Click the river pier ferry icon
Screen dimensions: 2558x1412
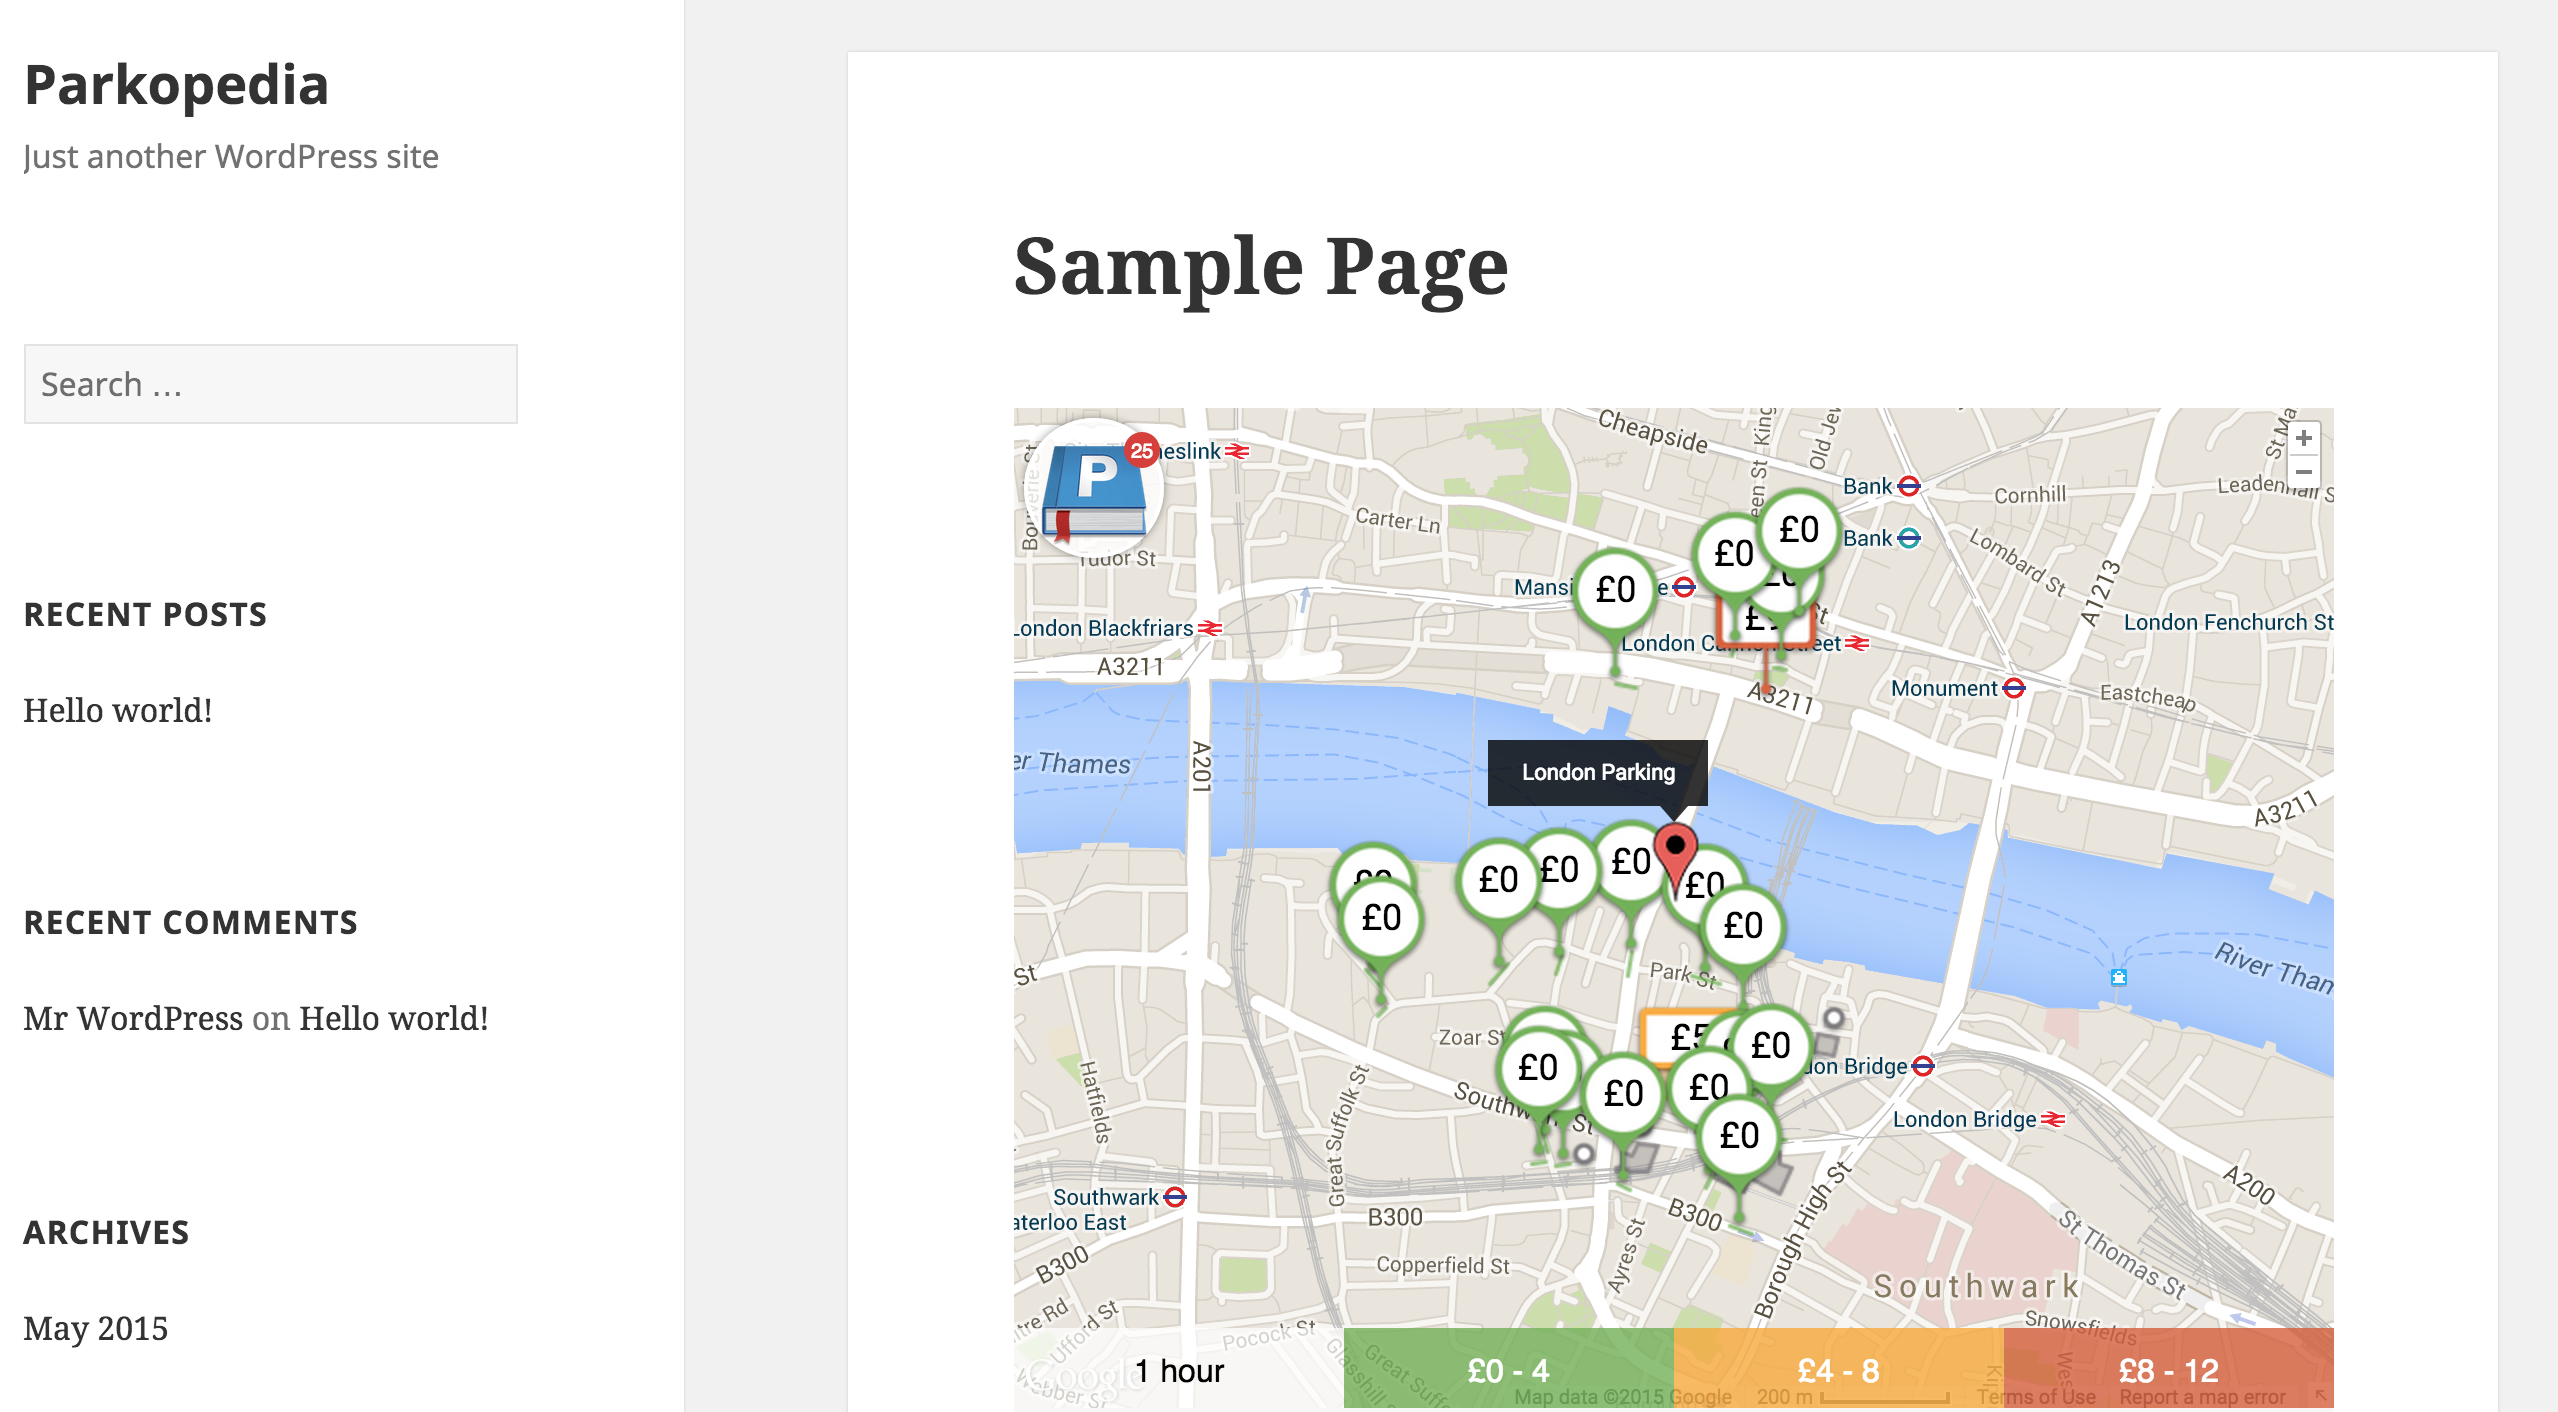coord(2118,977)
